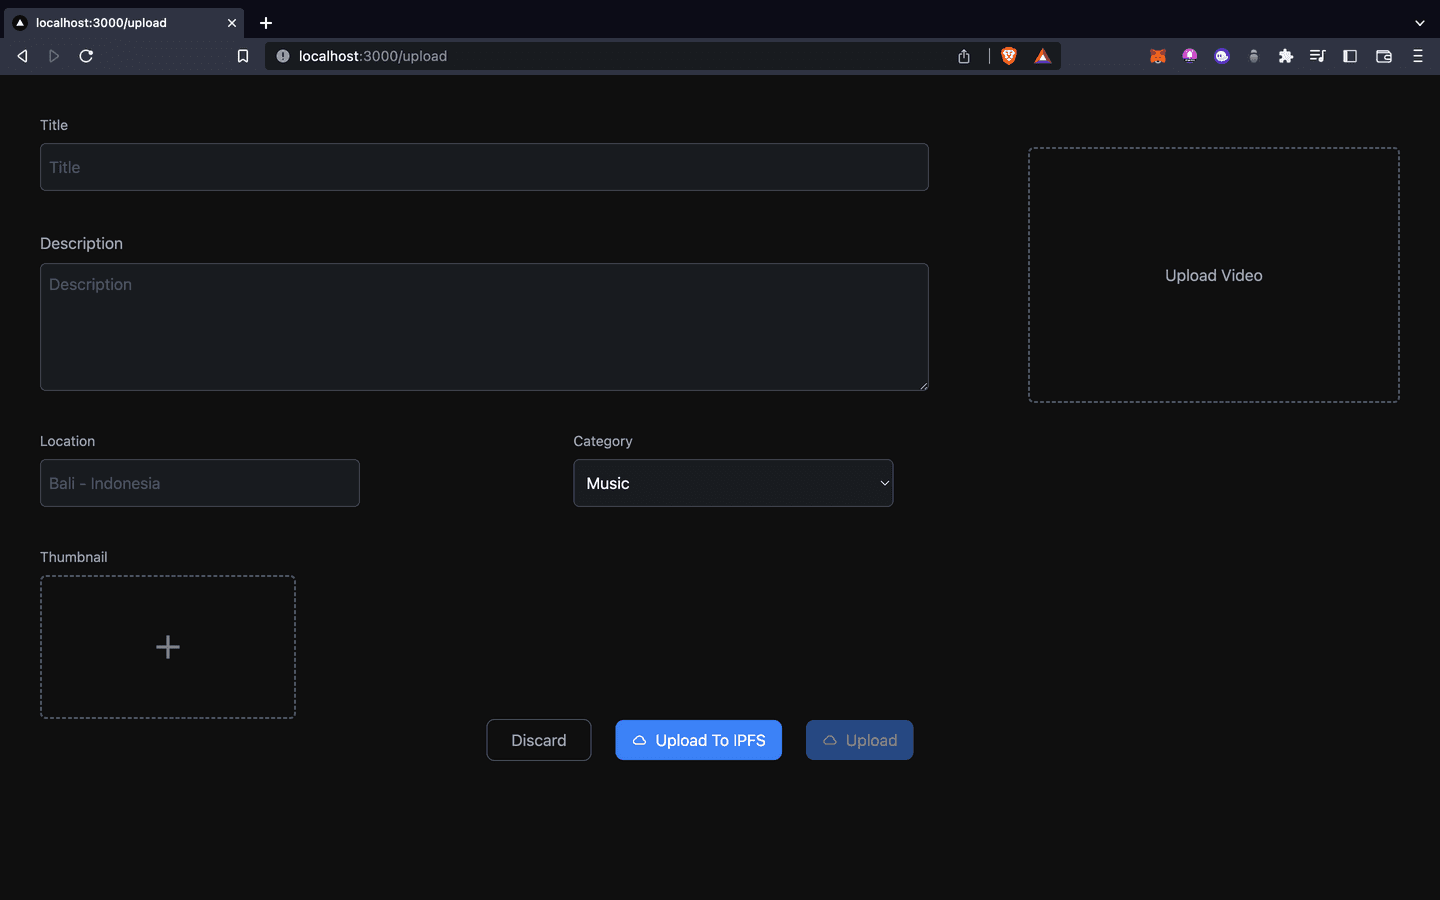Focus the Title input field

484,167
